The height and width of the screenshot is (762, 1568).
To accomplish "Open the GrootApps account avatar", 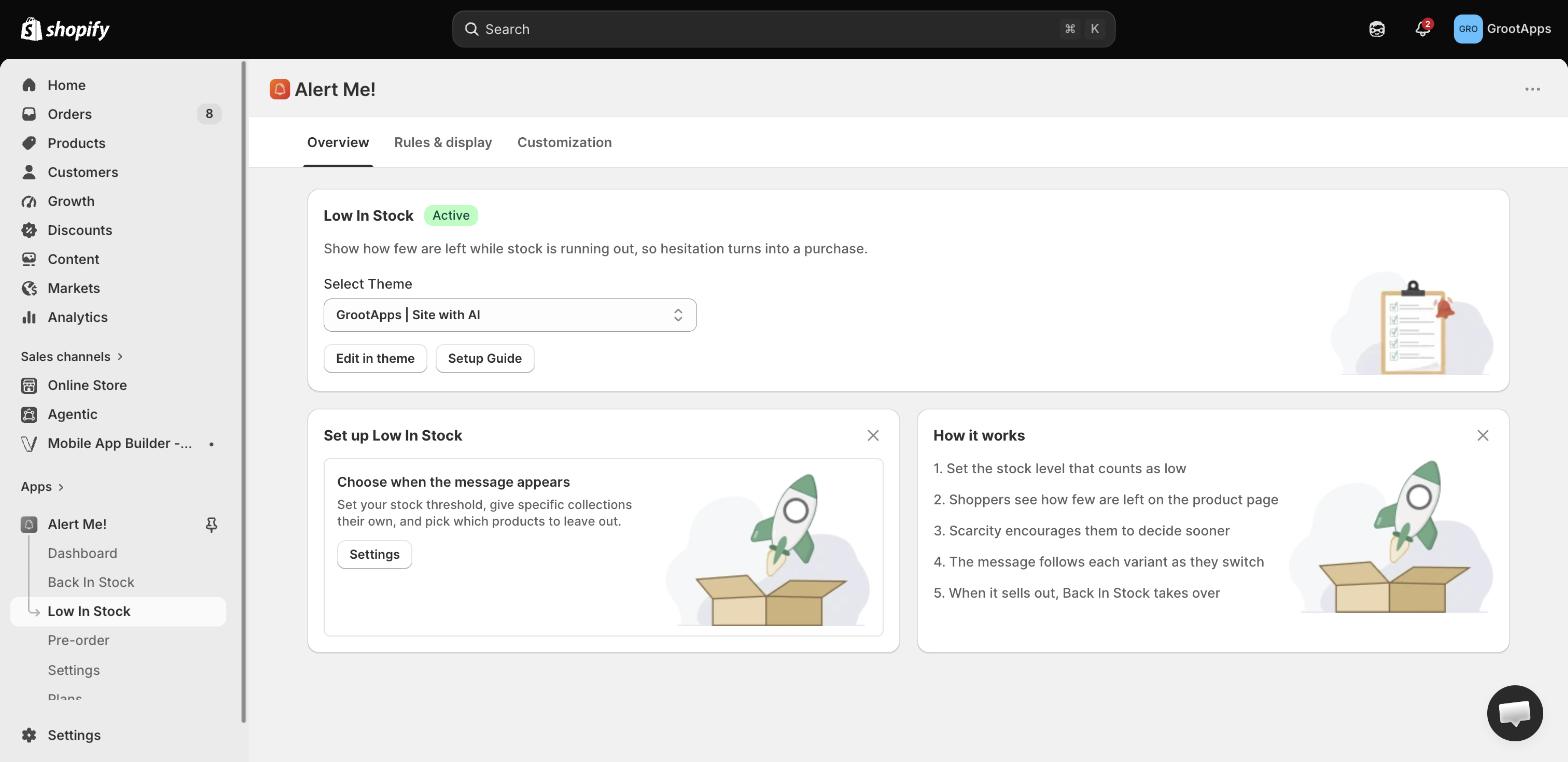I will (x=1468, y=29).
